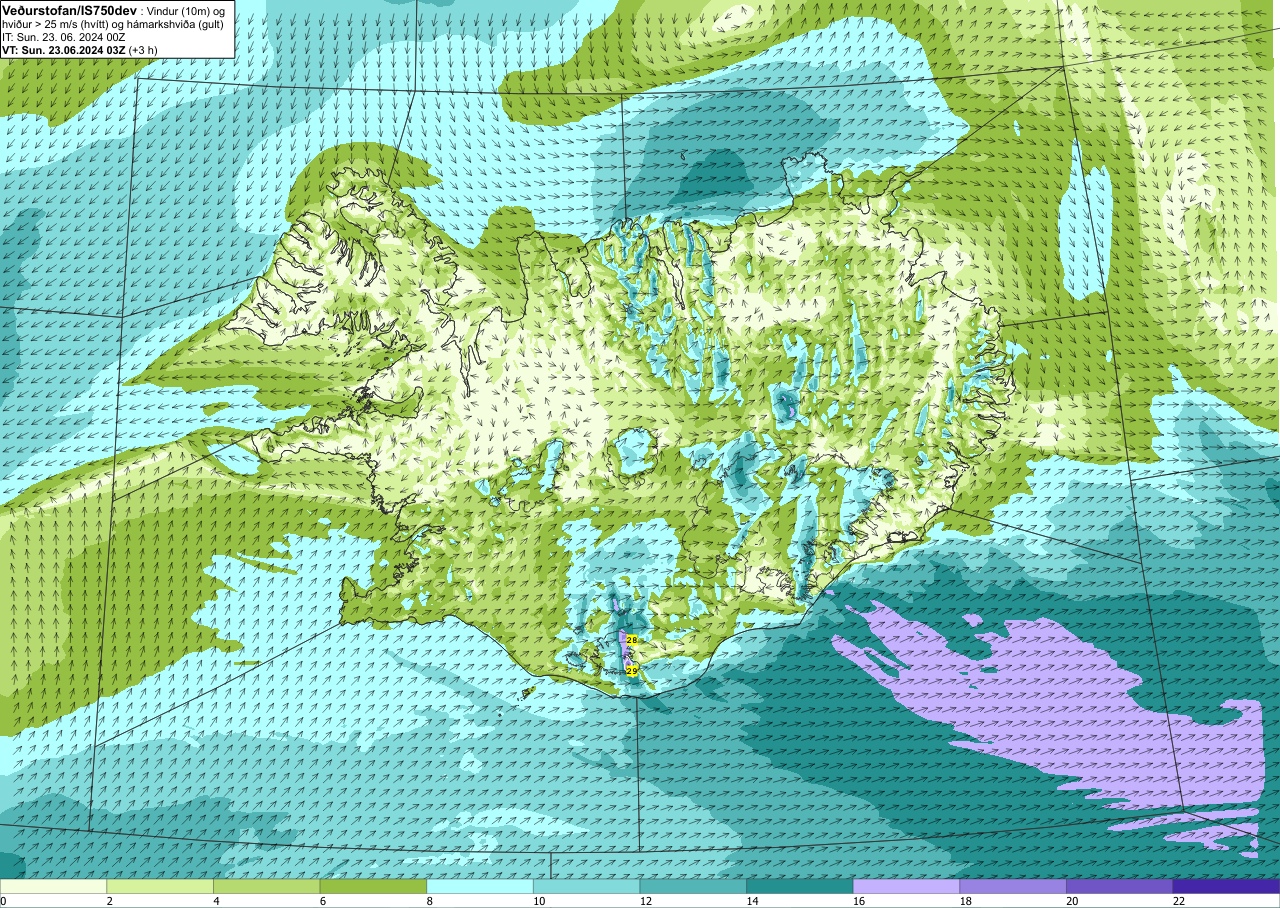Click the pale yellow 0–2 m/s legend swatch
This screenshot has height=908, width=1280.
(53, 886)
